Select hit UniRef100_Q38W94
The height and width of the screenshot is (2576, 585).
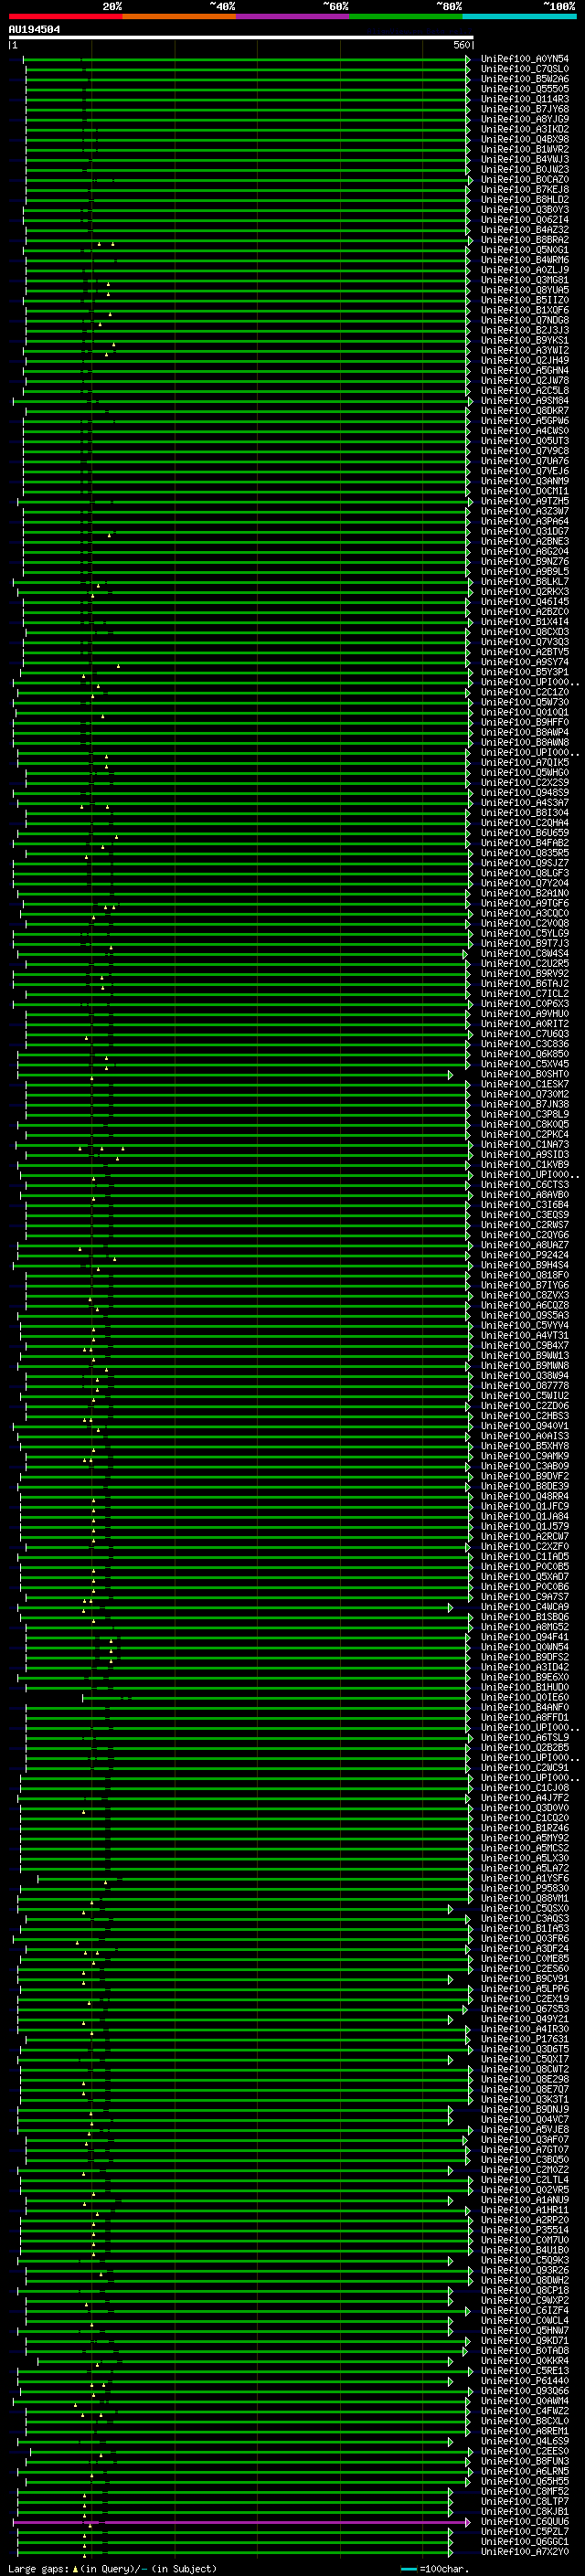click(525, 1376)
